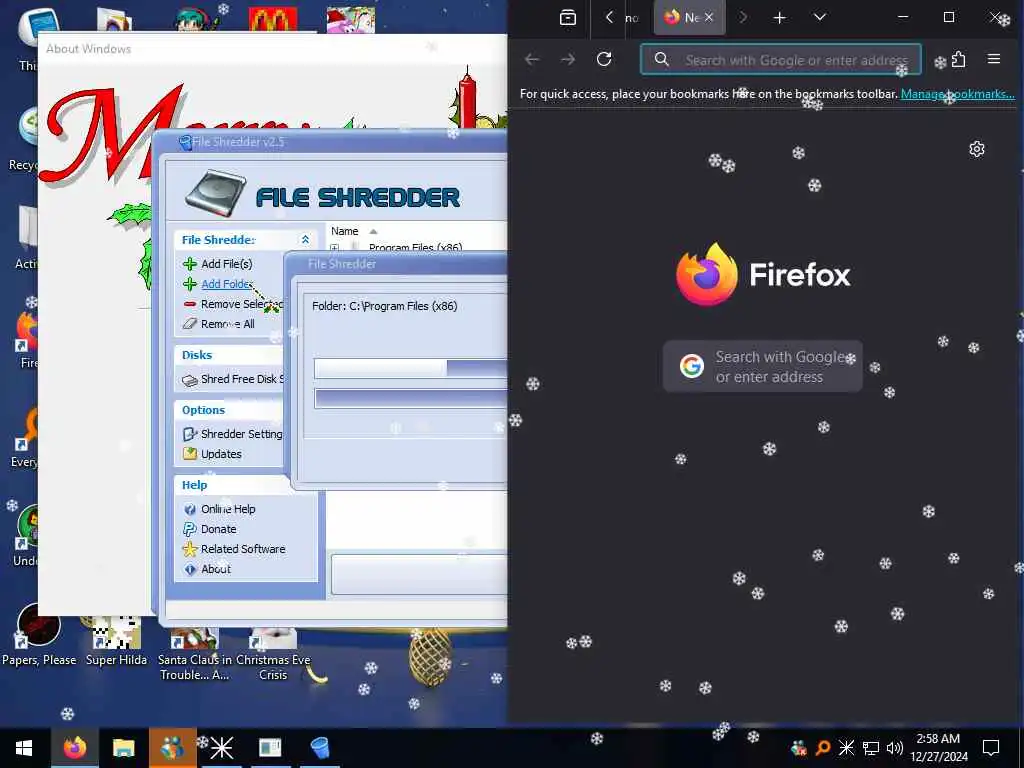Open the notification center
Viewport: 1024px width, 768px height.
(x=991, y=748)
